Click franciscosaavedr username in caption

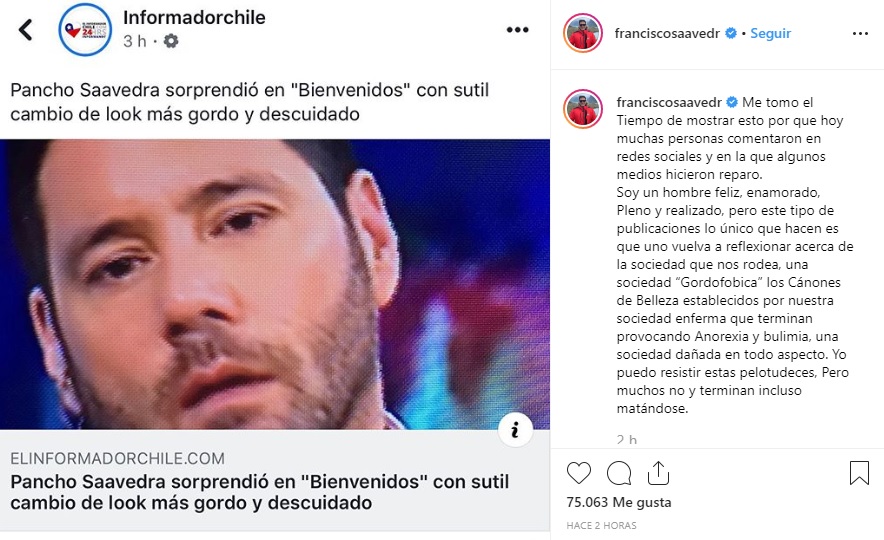click(x=669, y=102)
